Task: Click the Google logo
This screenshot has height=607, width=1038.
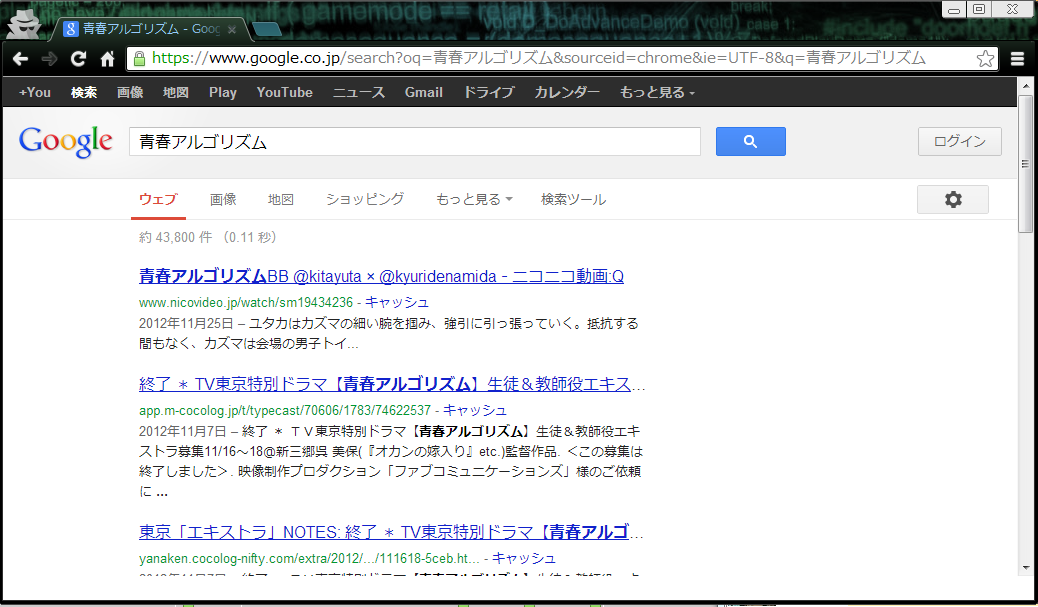Action: click(x=66, y=142)
